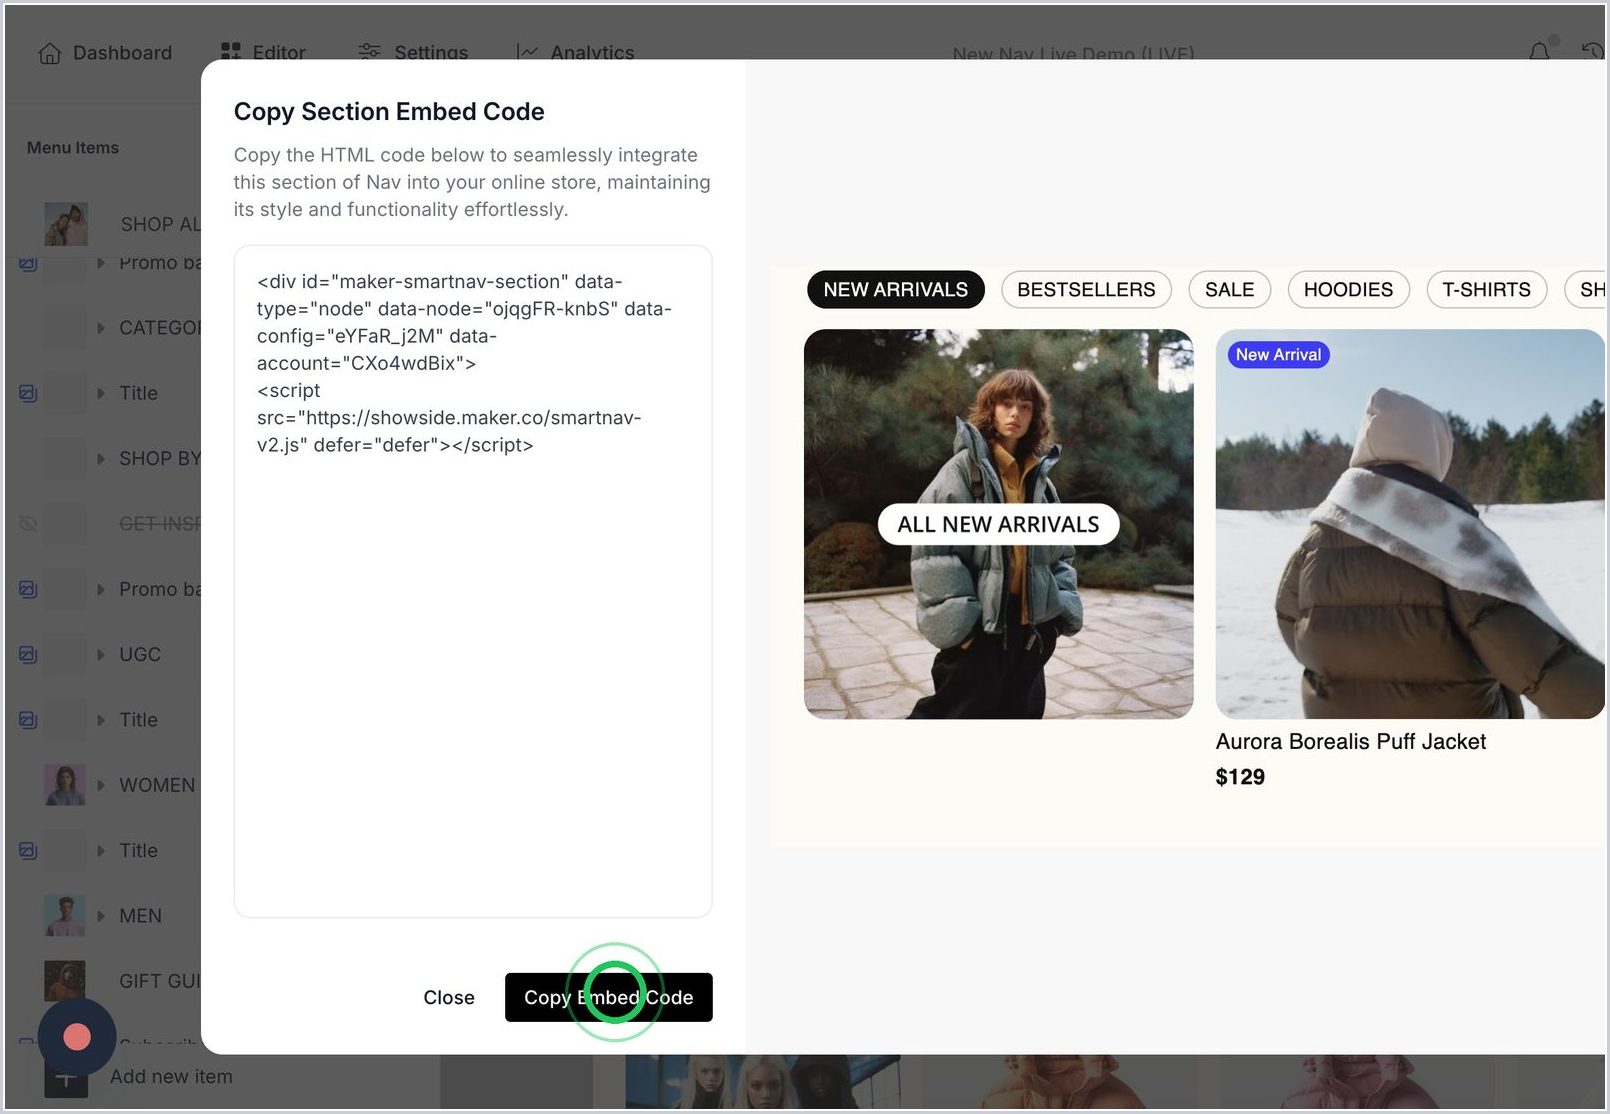Screen dimensions: 1610x1114
Task: Click the Analytics chart icon
Action: [527, 53]
